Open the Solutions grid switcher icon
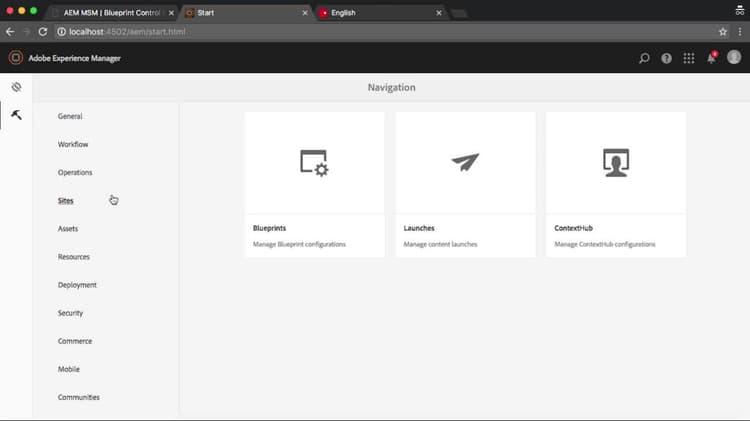This screenshot has height=421, width=750. click(689, 58)
